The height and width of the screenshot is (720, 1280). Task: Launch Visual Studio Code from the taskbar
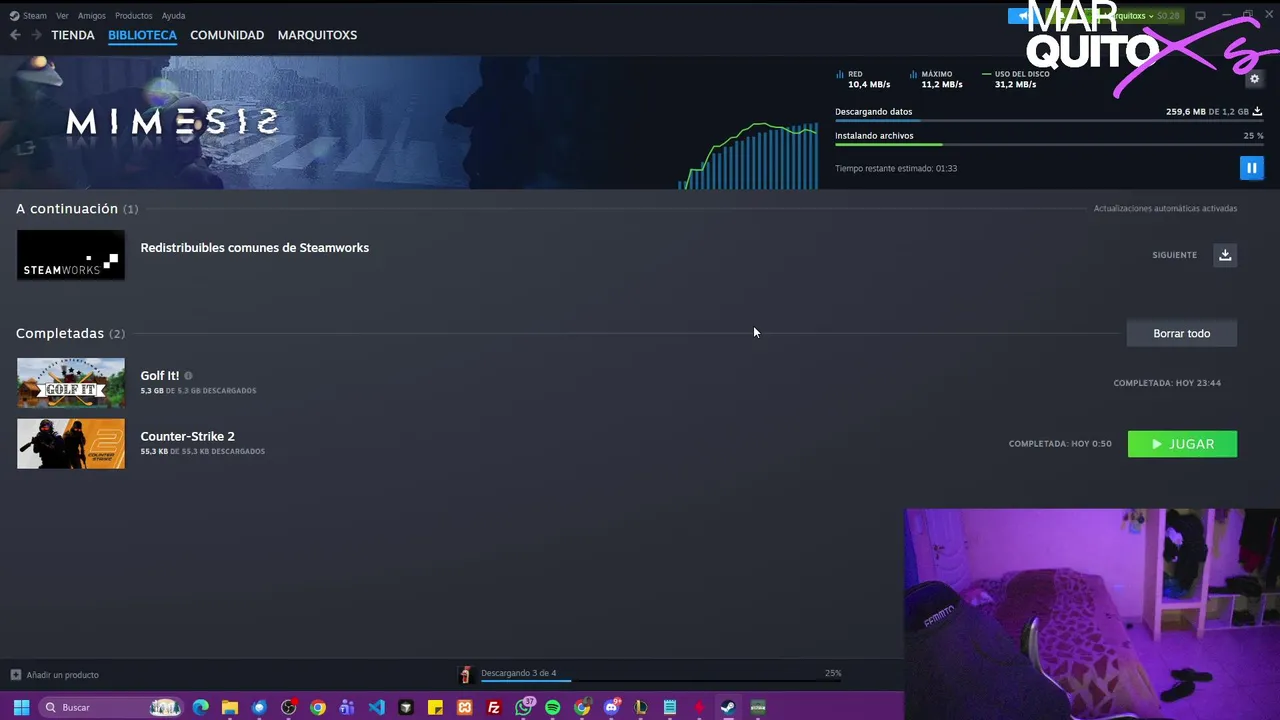coord(376,707)
